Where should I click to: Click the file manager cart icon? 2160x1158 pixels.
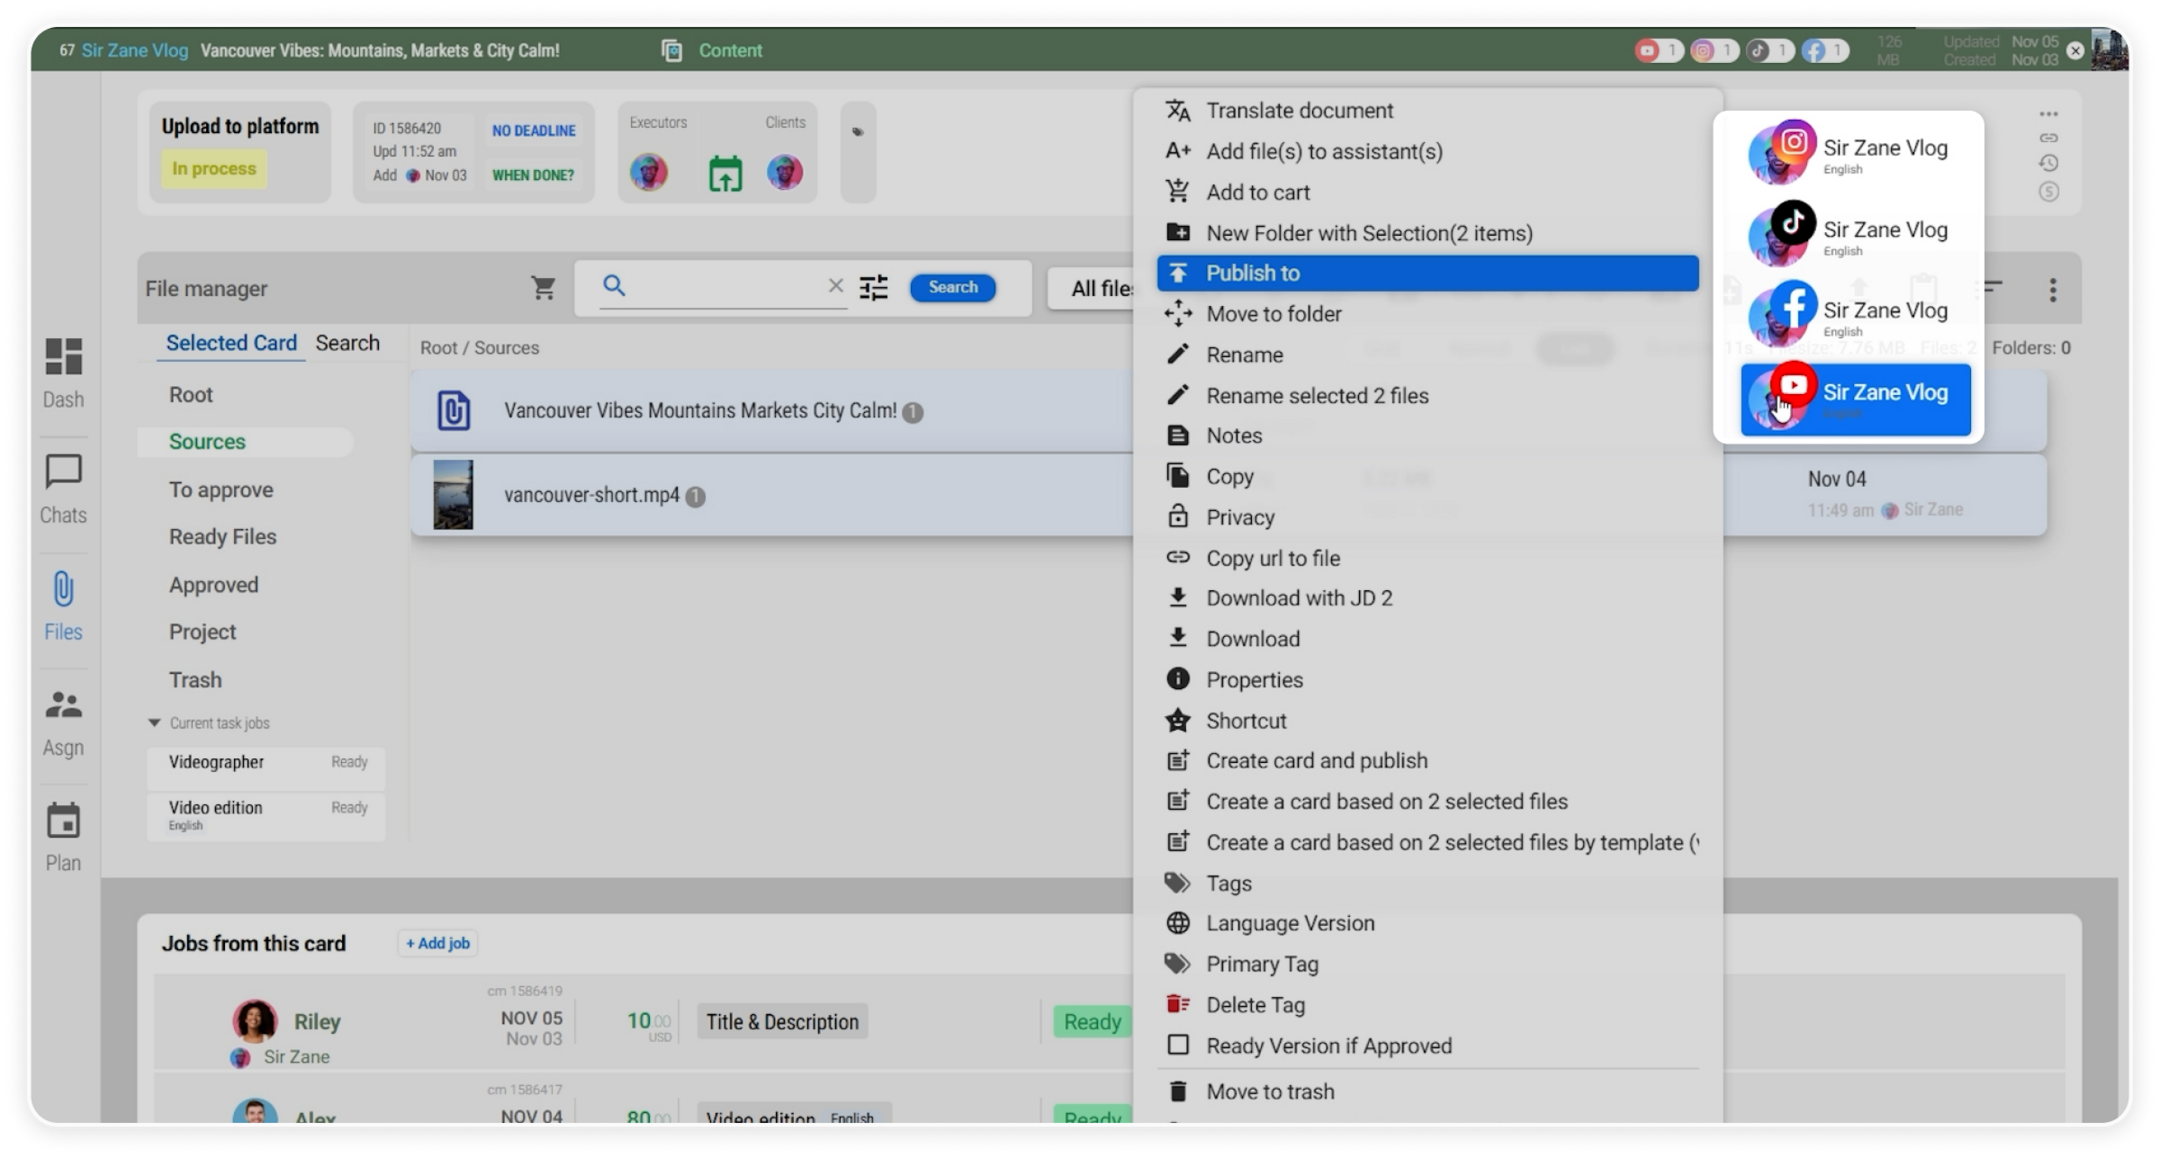pyautogui.click(x=543, y=288)
